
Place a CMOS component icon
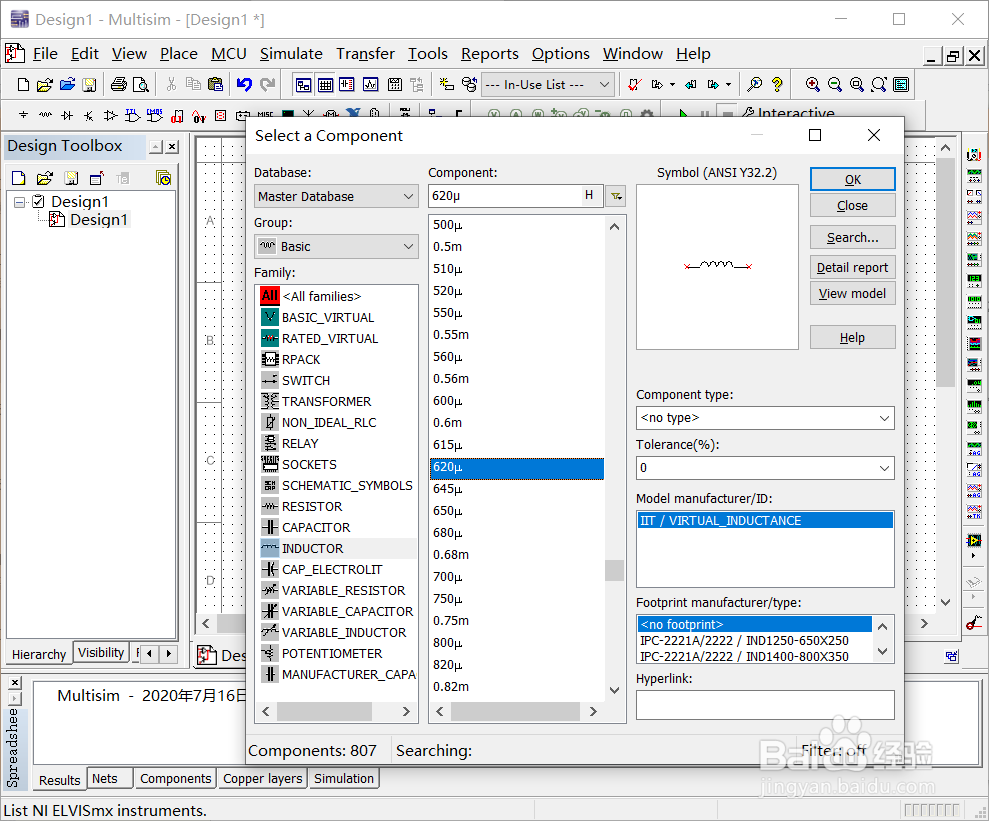point(155,115)
